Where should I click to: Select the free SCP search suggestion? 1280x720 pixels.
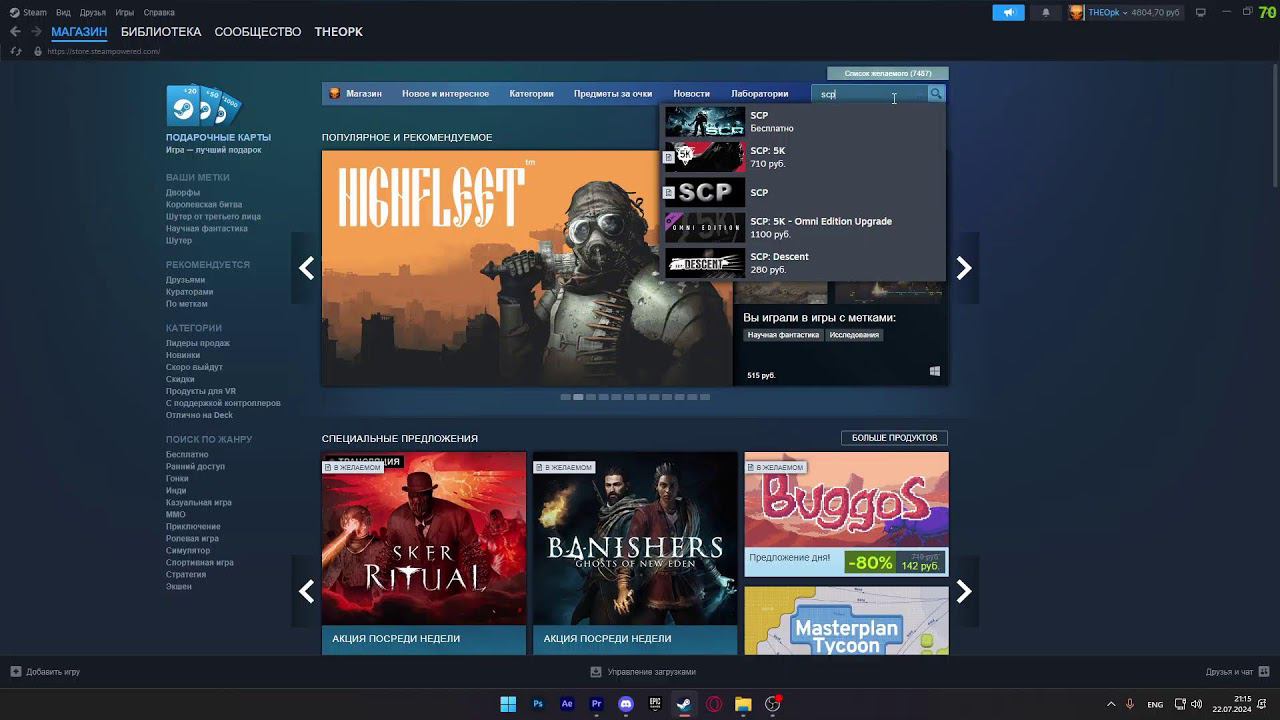tap(803, 122)
